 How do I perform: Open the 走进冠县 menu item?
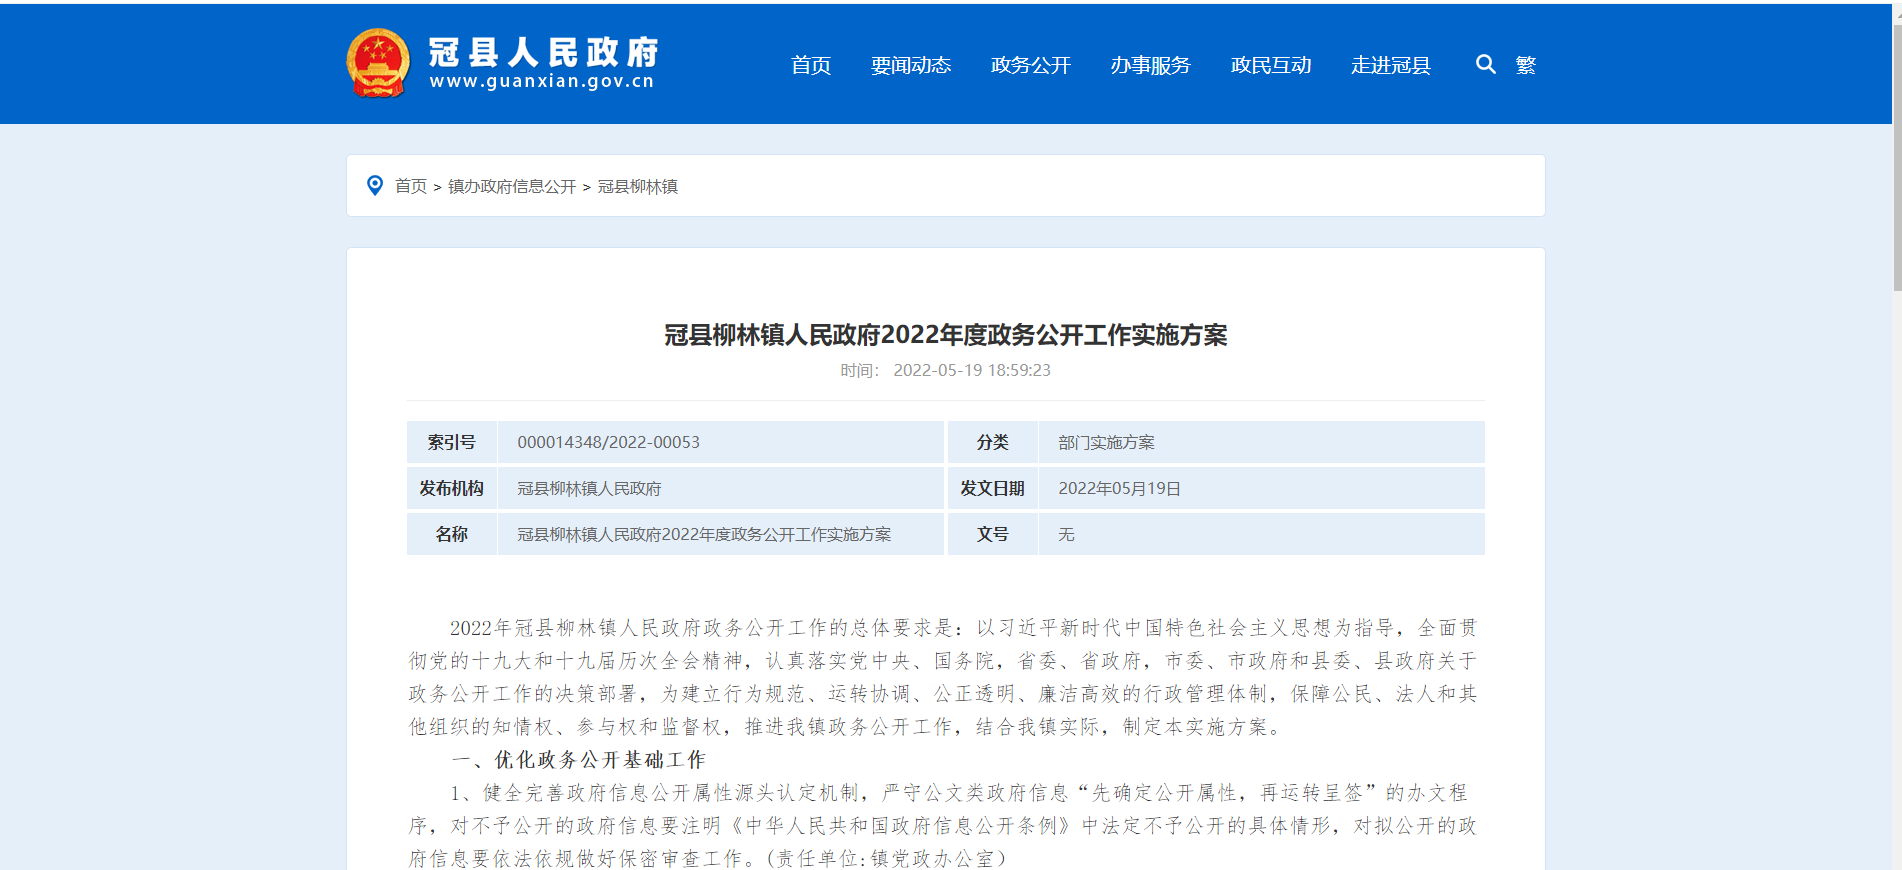1391,65
